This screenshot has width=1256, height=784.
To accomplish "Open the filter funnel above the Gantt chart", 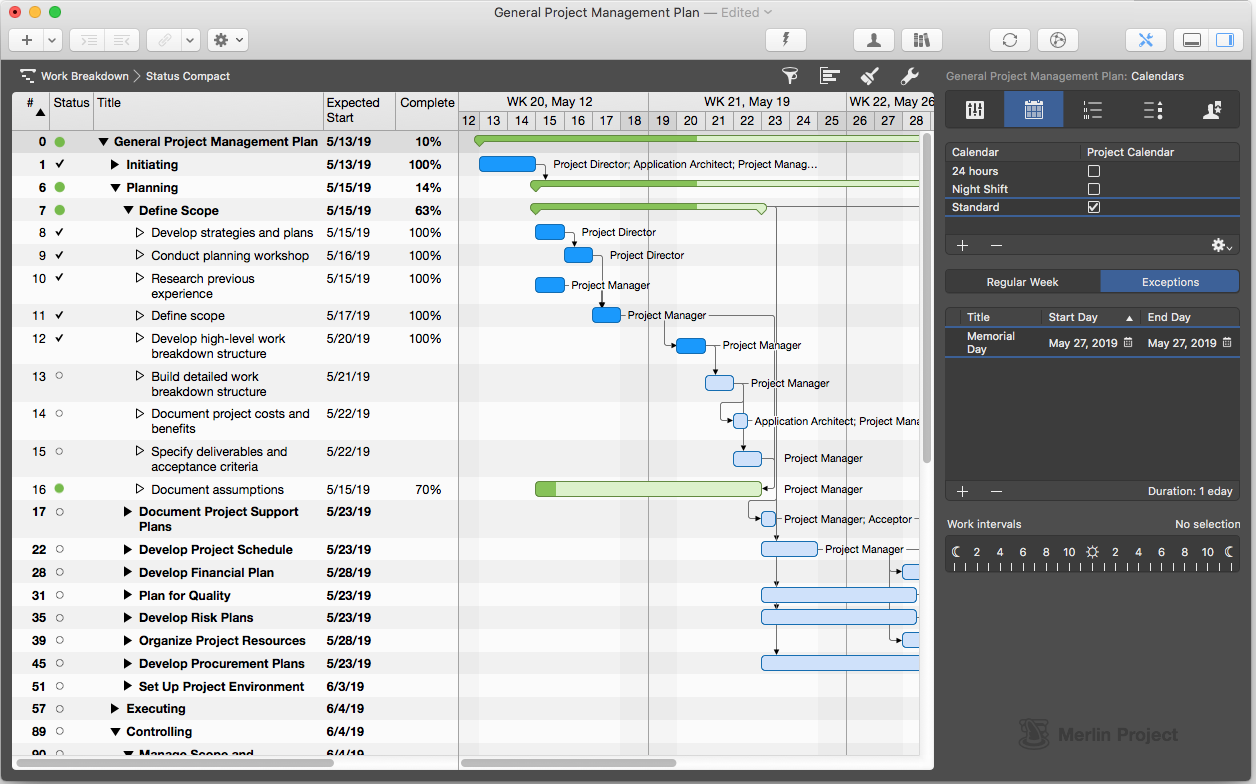I will [790, 76].
